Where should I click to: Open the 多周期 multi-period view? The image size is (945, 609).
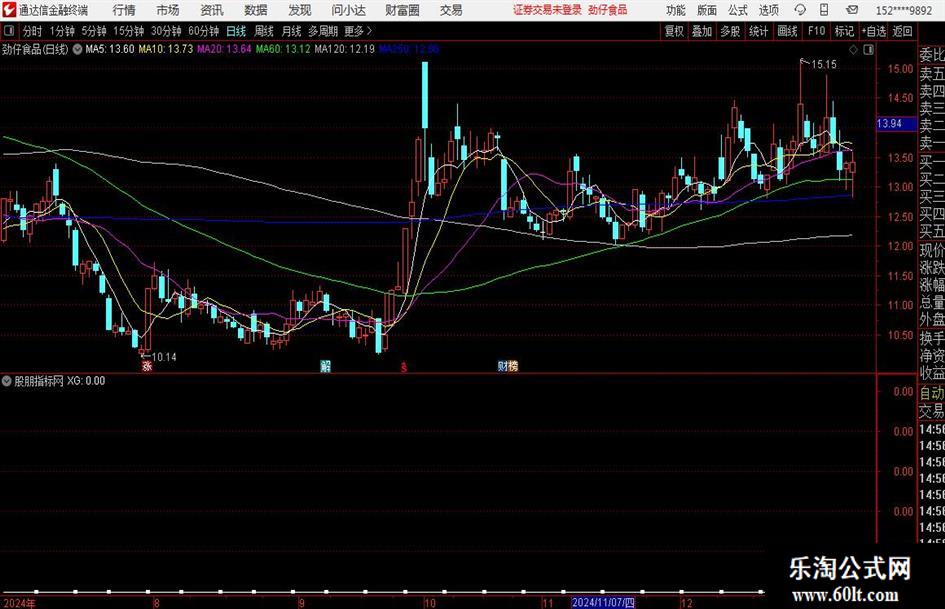click(x=323, y=31)
